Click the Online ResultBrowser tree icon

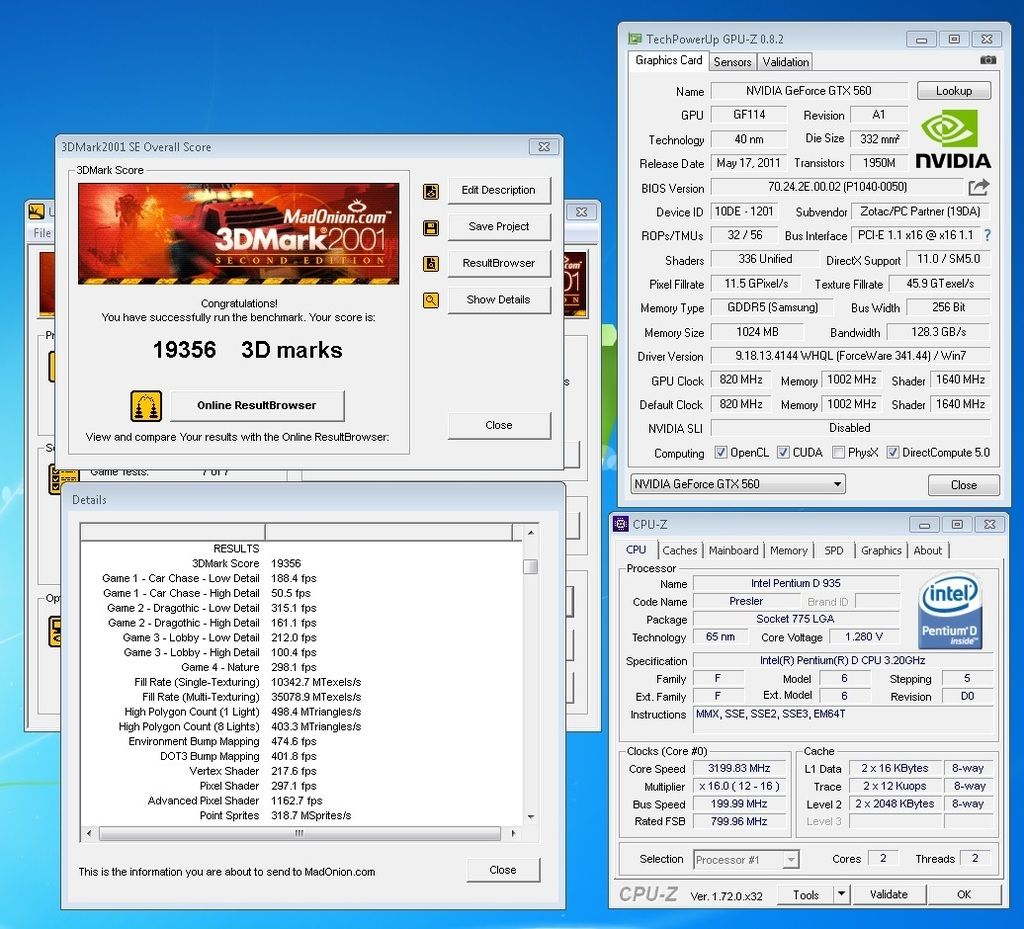[146, 405]
